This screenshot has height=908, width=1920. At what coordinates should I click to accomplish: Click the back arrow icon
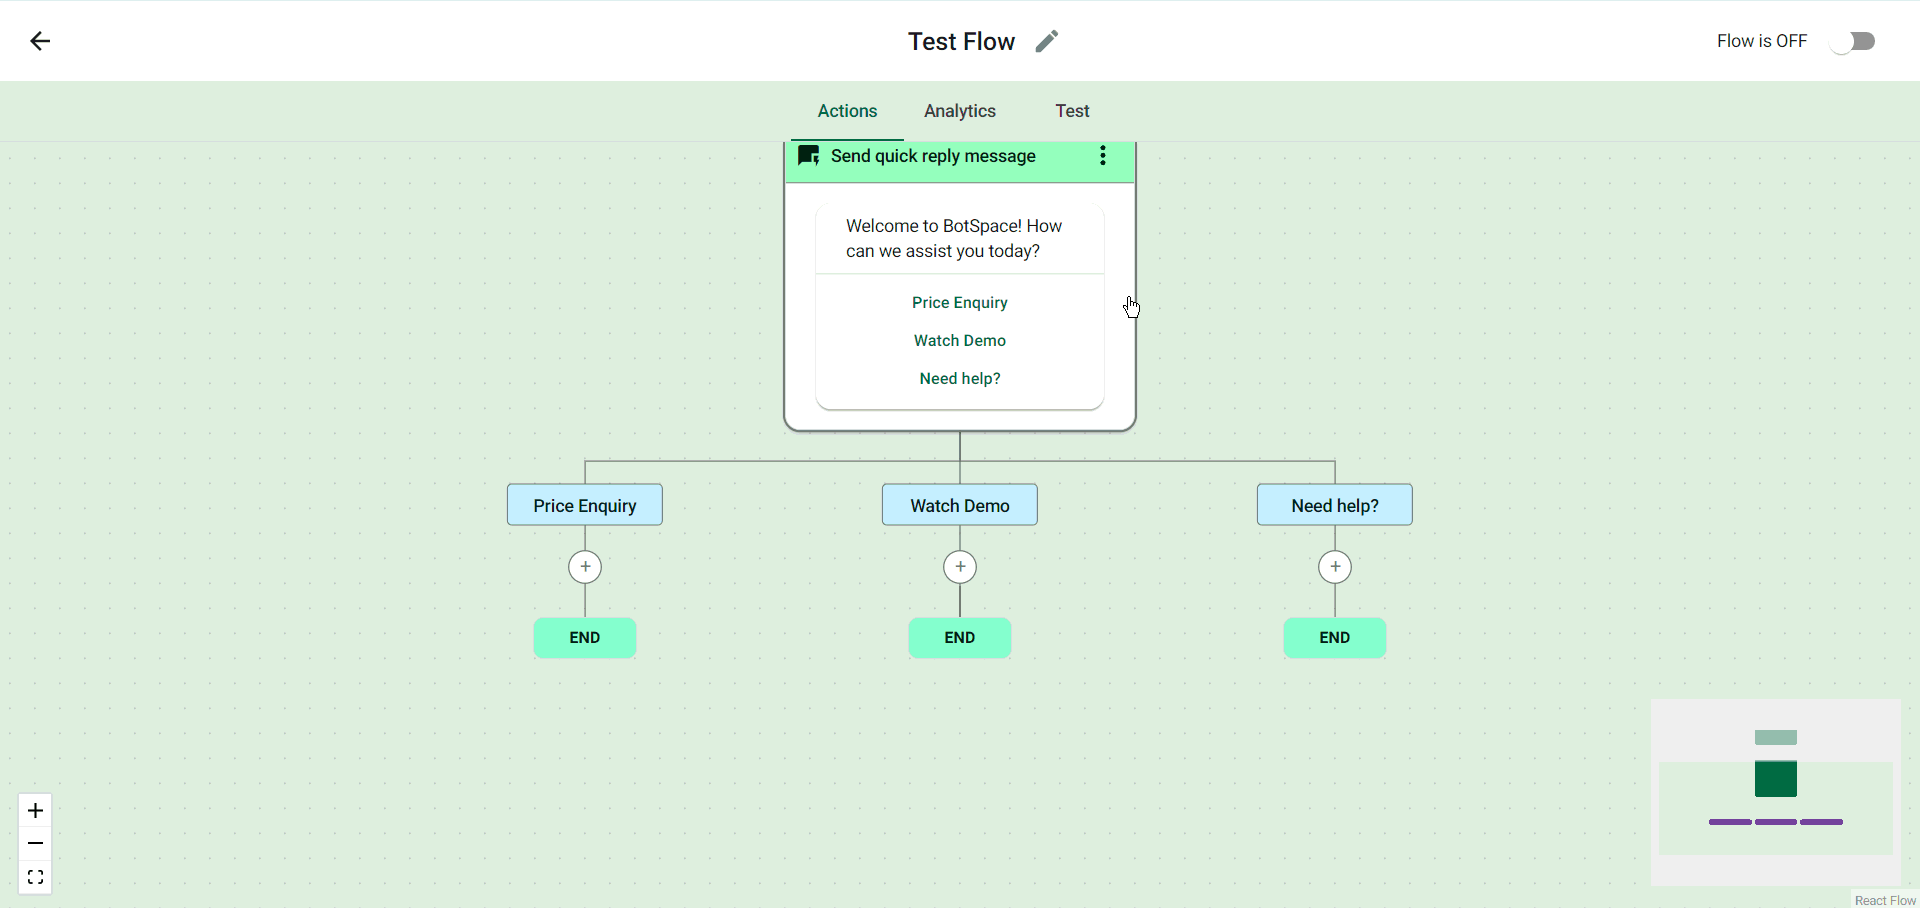coord(40,41)
